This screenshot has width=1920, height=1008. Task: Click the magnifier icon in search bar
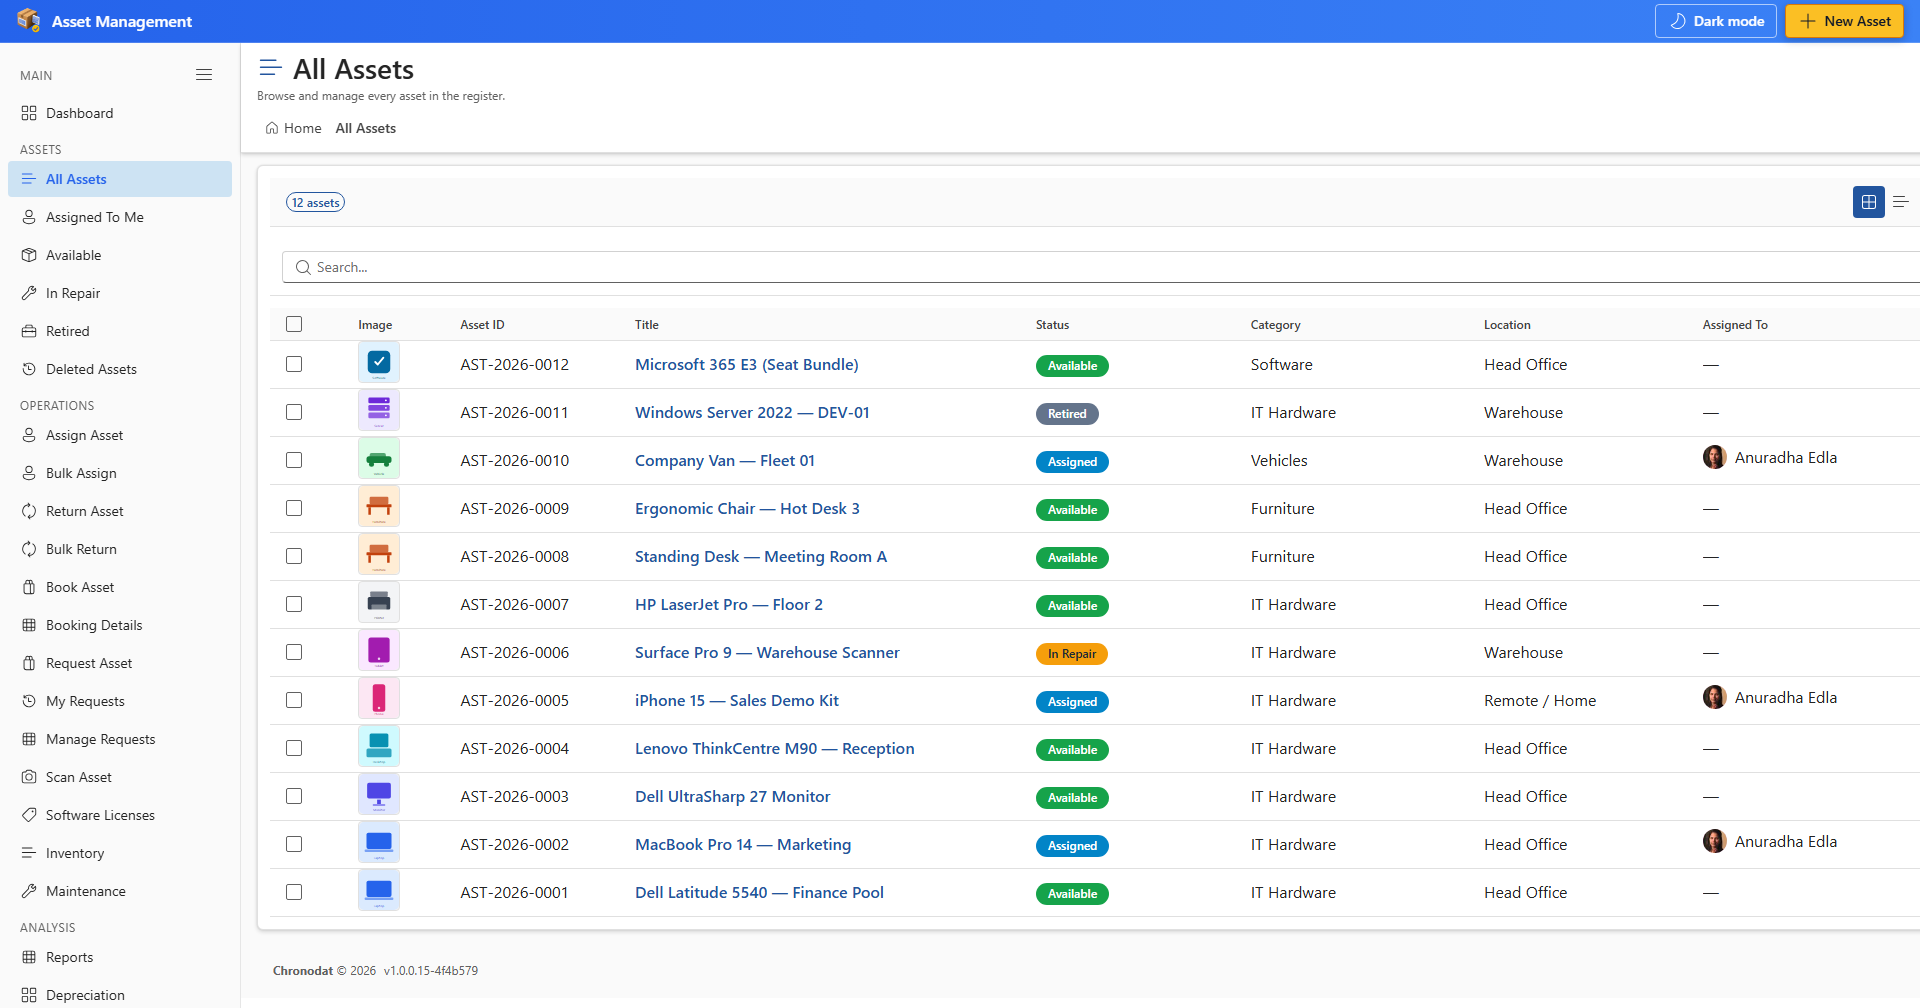pyautogui.click(x=303, y=267)
